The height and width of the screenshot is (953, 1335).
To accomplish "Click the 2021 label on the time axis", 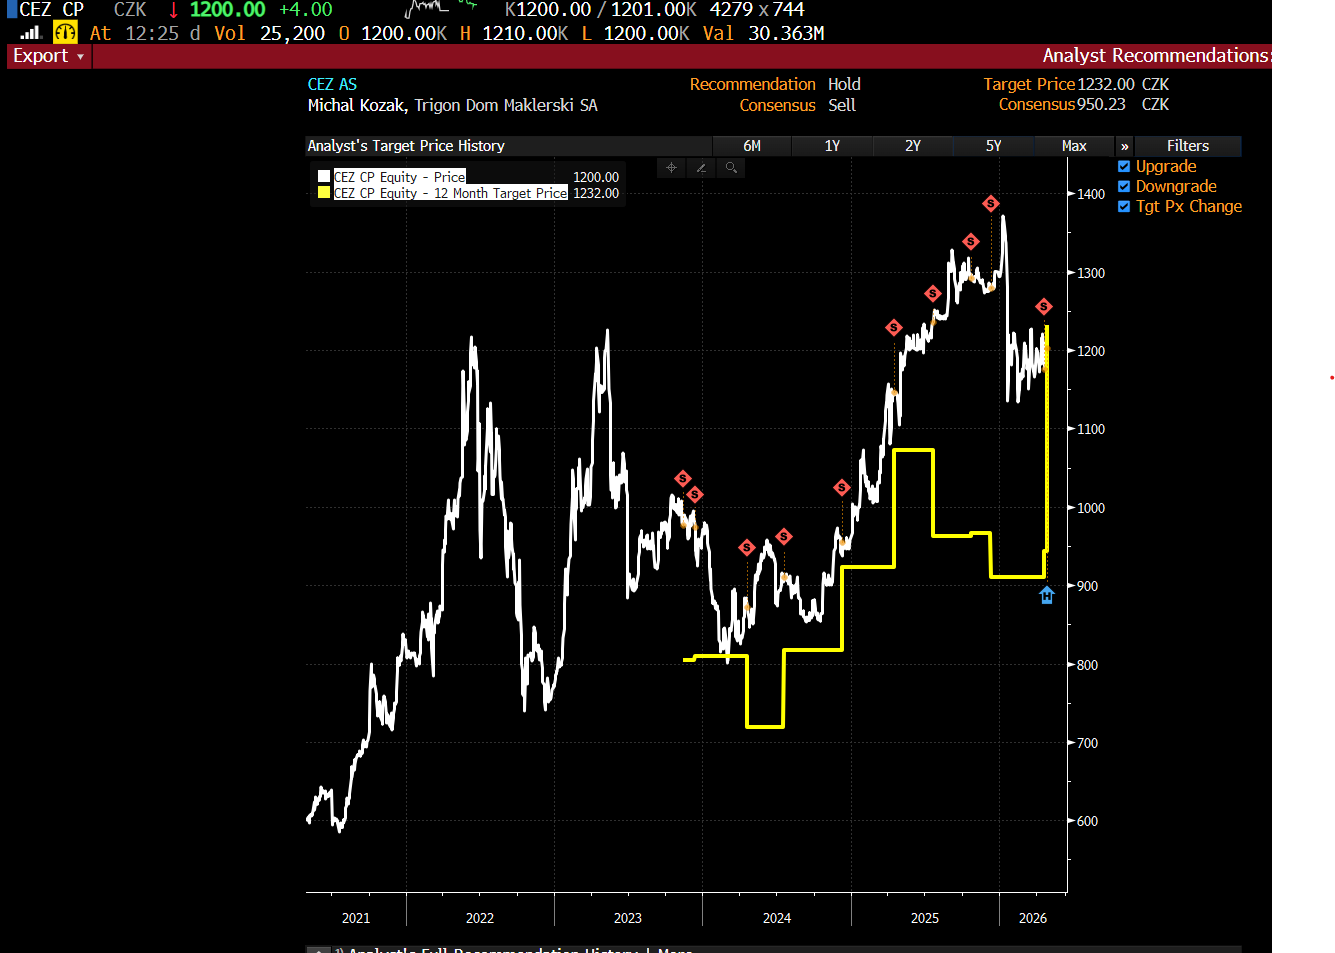I will (356, 918).
